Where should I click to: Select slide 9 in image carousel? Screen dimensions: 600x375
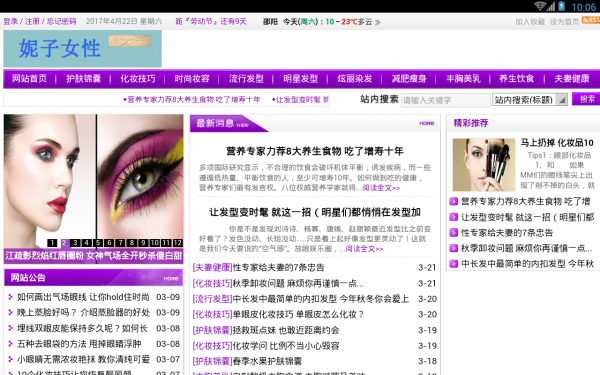143,243
